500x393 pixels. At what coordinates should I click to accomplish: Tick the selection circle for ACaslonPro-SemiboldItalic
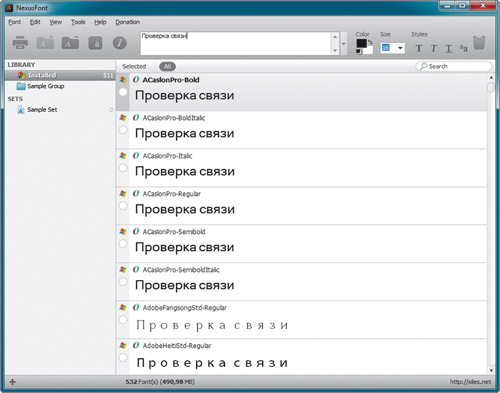click(x=123, y=282)
